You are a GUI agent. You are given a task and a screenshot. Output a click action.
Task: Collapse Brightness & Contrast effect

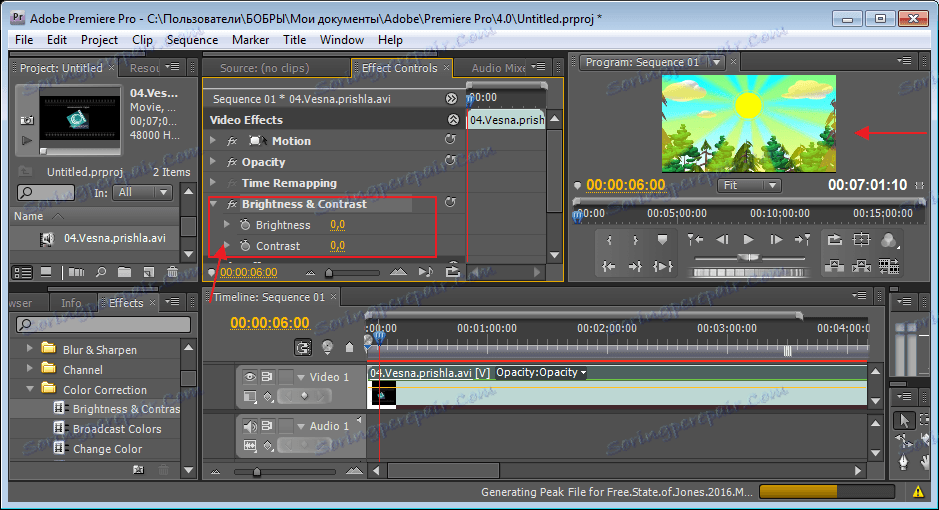point(213,204)
